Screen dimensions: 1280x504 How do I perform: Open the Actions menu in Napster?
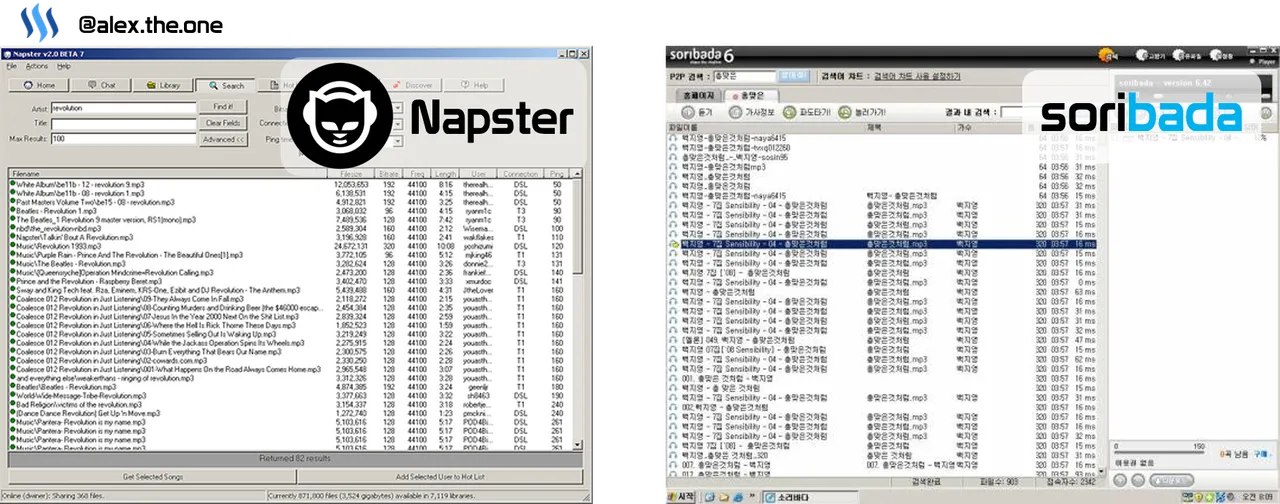click(37, 66)
